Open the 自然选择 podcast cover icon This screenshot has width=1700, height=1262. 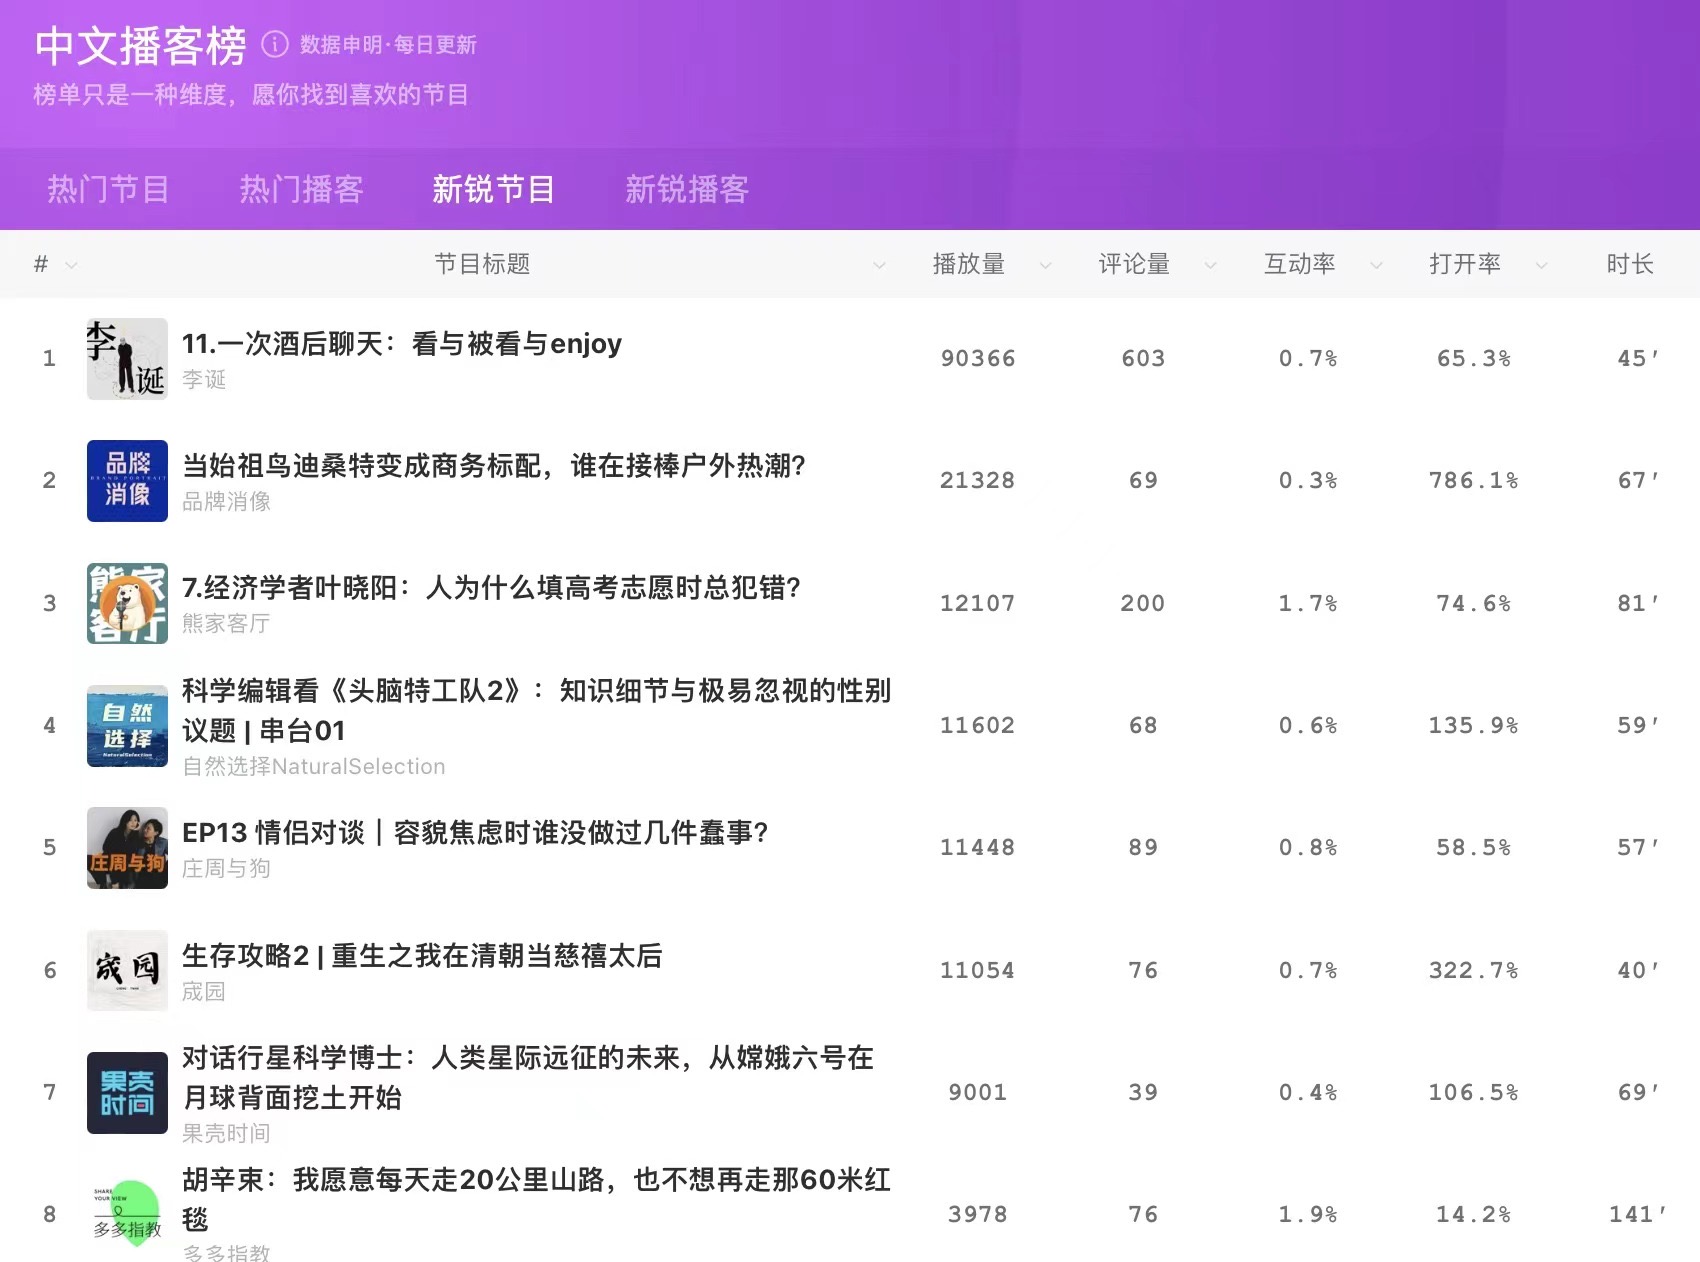tap(127, 726)
